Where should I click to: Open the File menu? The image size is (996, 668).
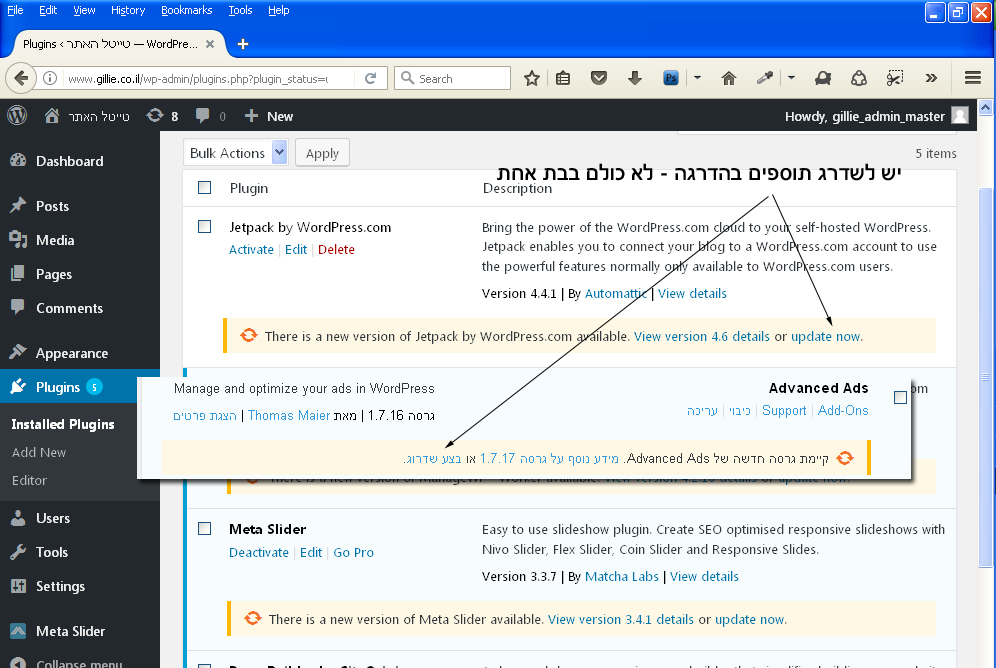point(15,10)
